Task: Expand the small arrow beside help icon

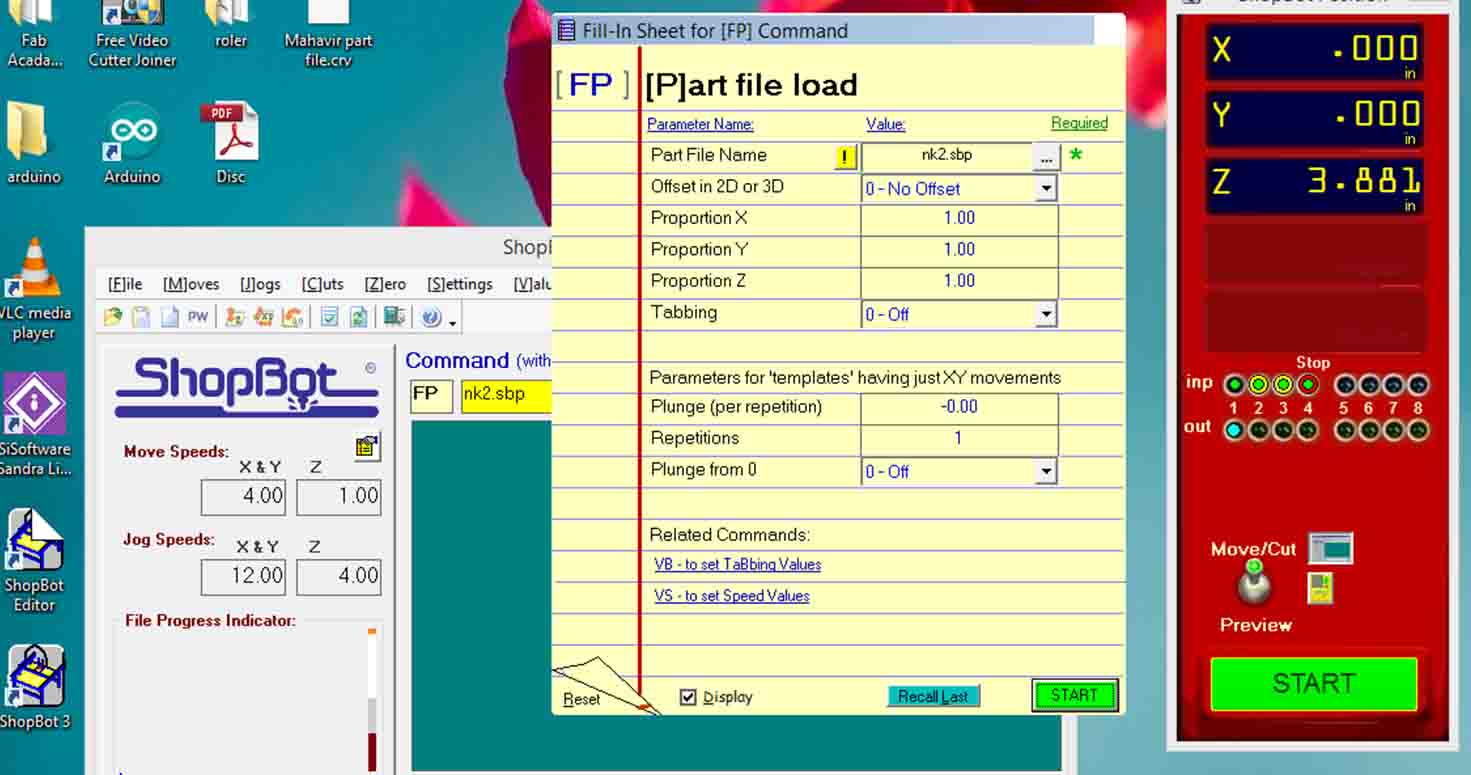Action: (x=453, y=322)
